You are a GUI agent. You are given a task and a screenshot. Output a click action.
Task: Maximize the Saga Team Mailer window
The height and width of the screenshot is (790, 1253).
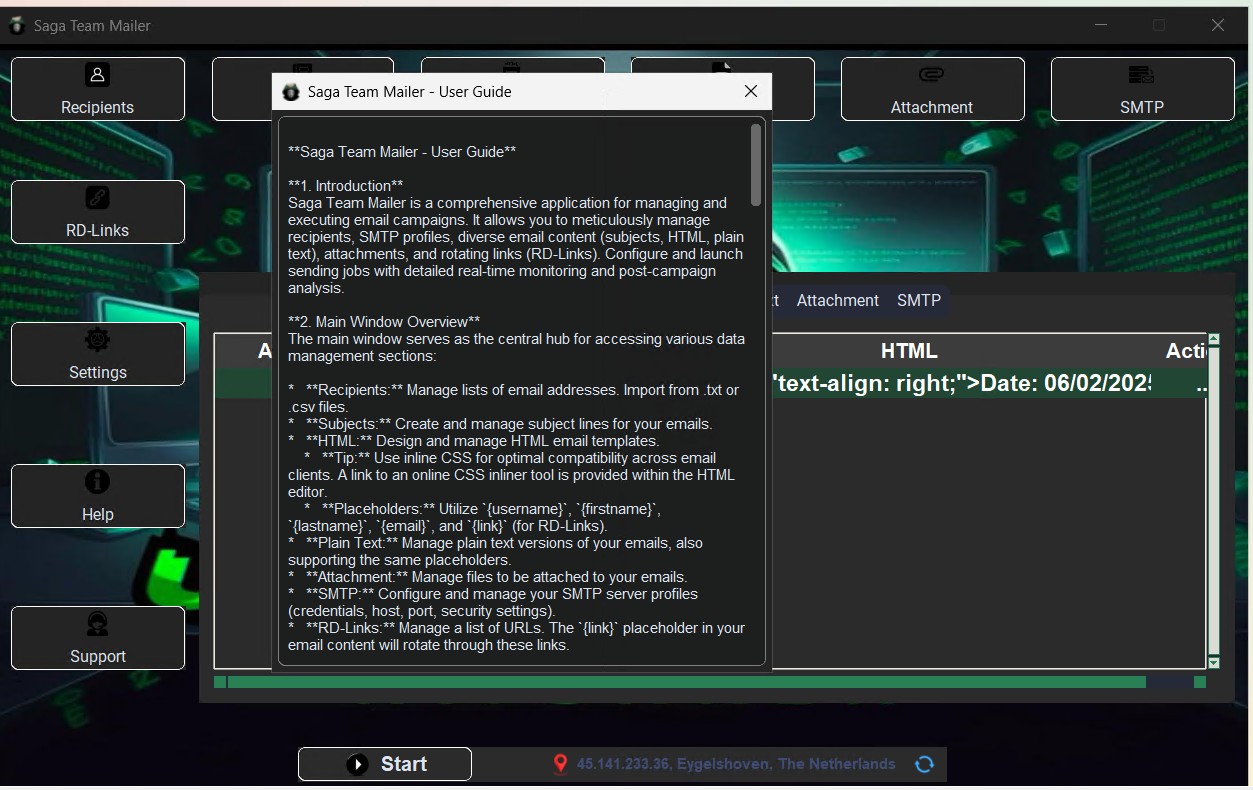coord(1159,25)
